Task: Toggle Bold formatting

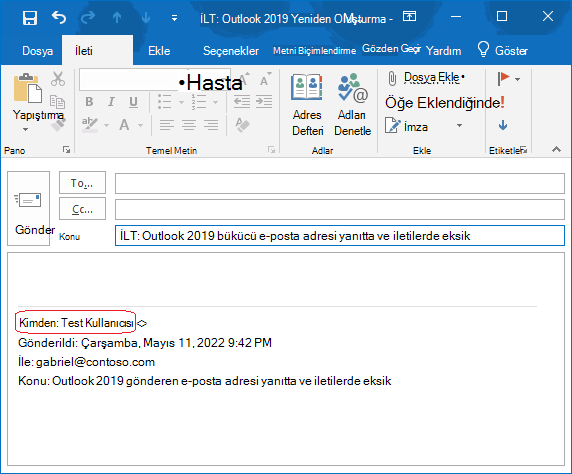Action: pos(89,102)
